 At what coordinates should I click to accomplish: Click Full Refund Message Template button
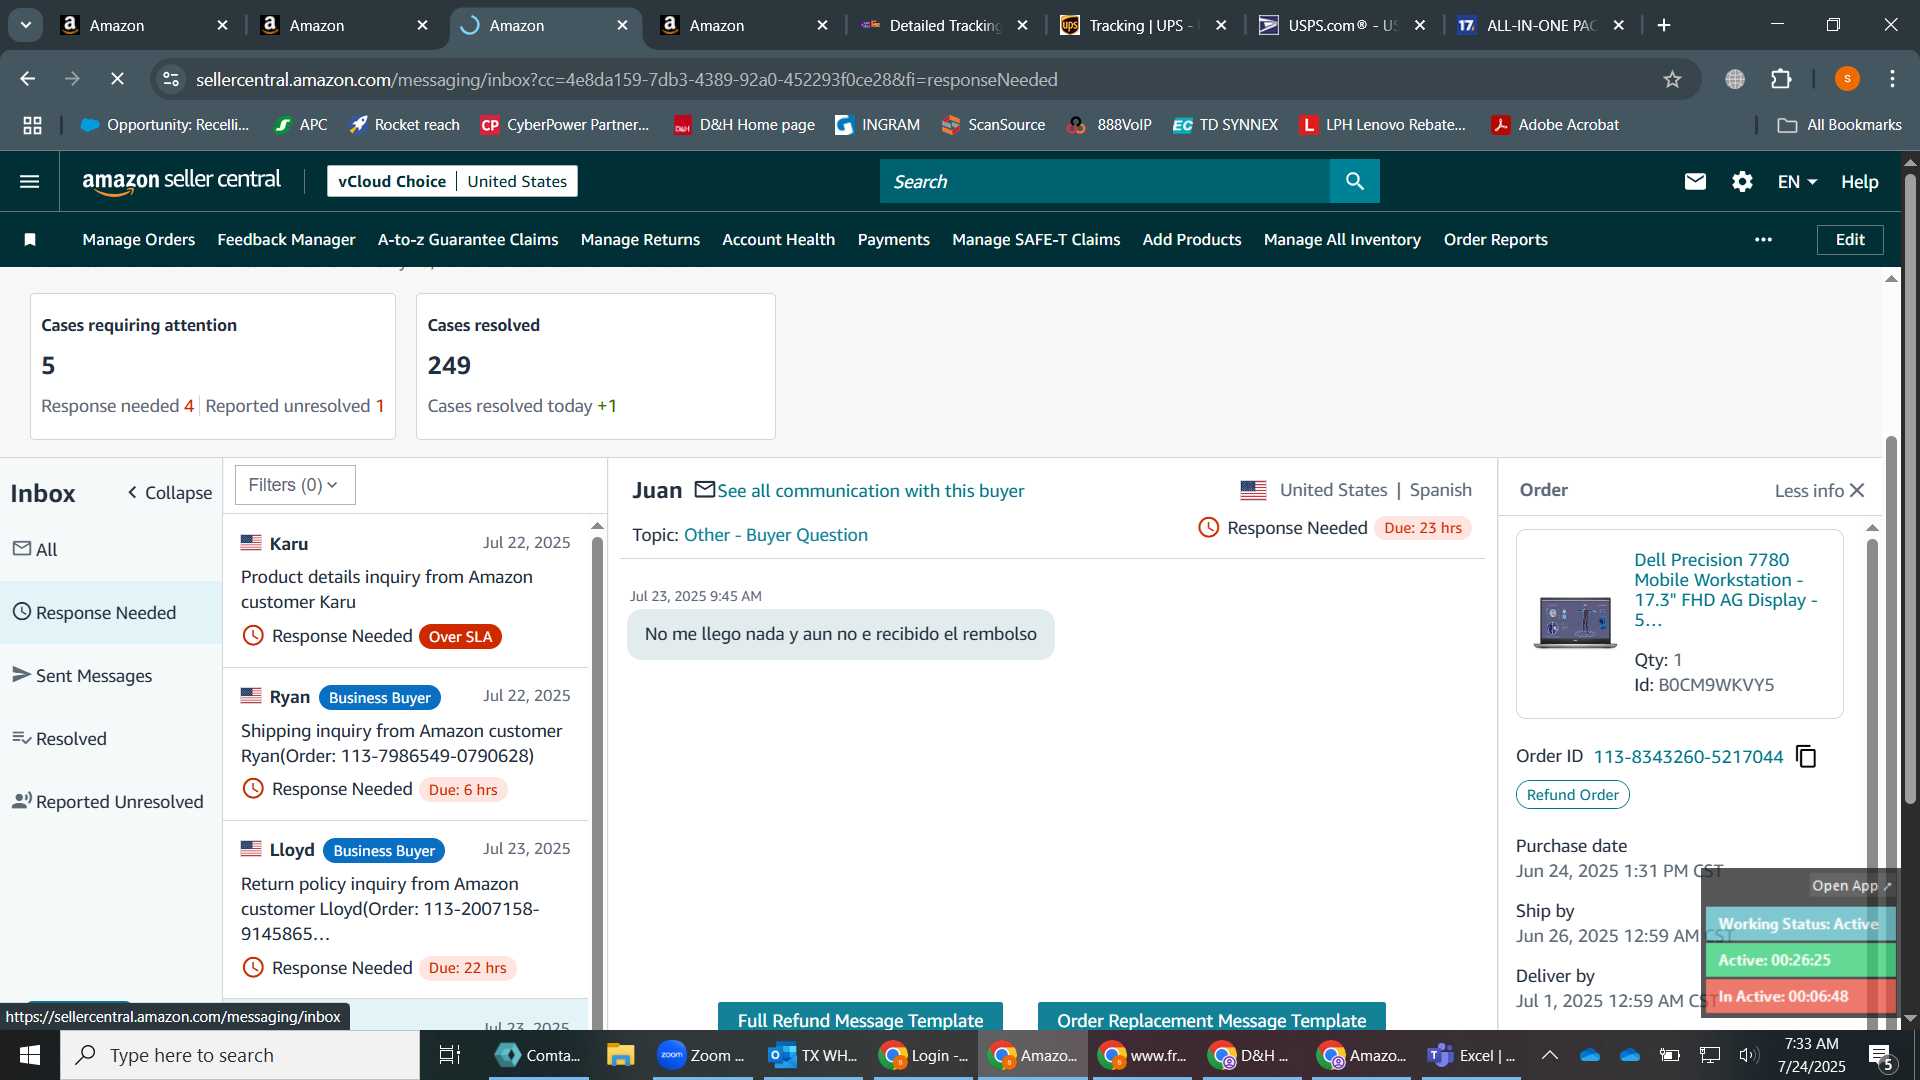(860, 1017)
